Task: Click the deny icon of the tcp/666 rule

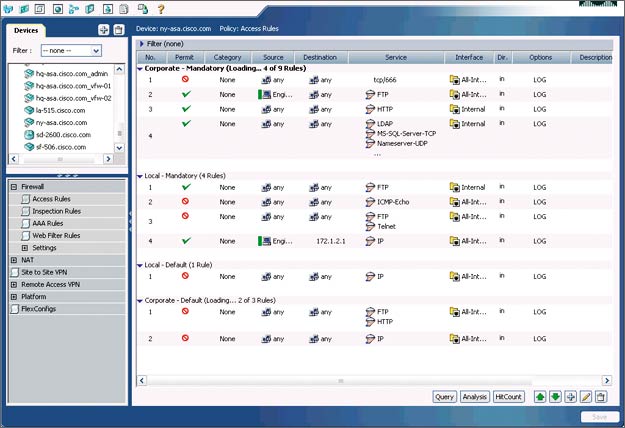Action: (185, 79)
